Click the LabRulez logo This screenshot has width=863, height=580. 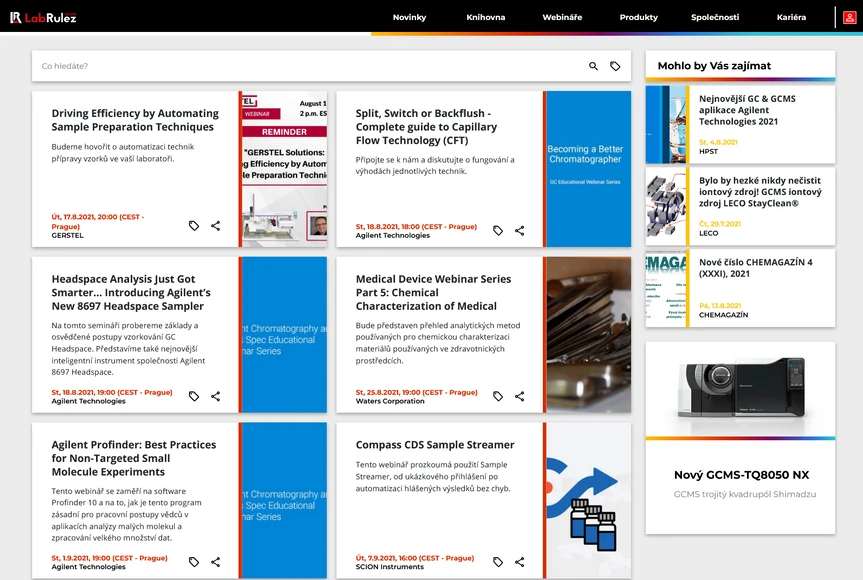click(x=43, y=16)
